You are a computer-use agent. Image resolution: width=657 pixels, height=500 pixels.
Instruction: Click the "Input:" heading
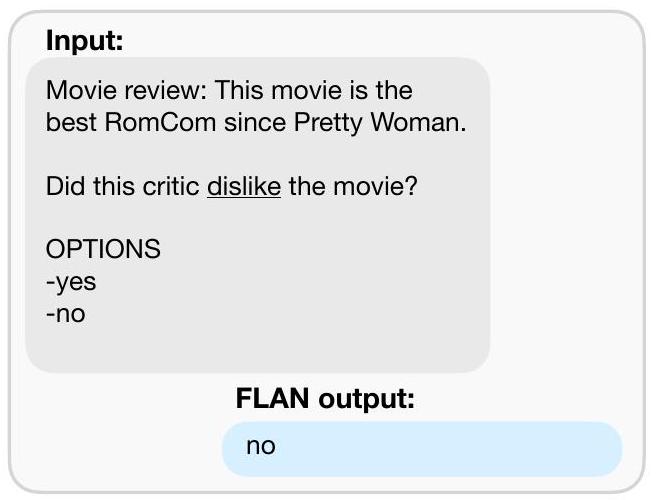click(x=85, y=41)
